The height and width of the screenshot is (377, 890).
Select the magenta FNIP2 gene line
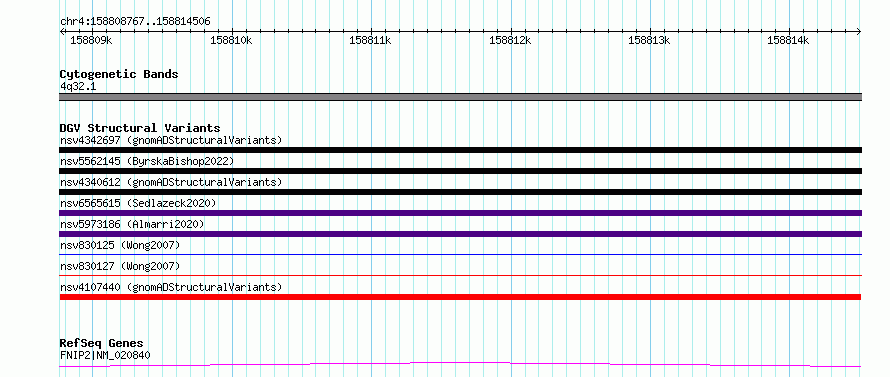(x=460, y=364)
